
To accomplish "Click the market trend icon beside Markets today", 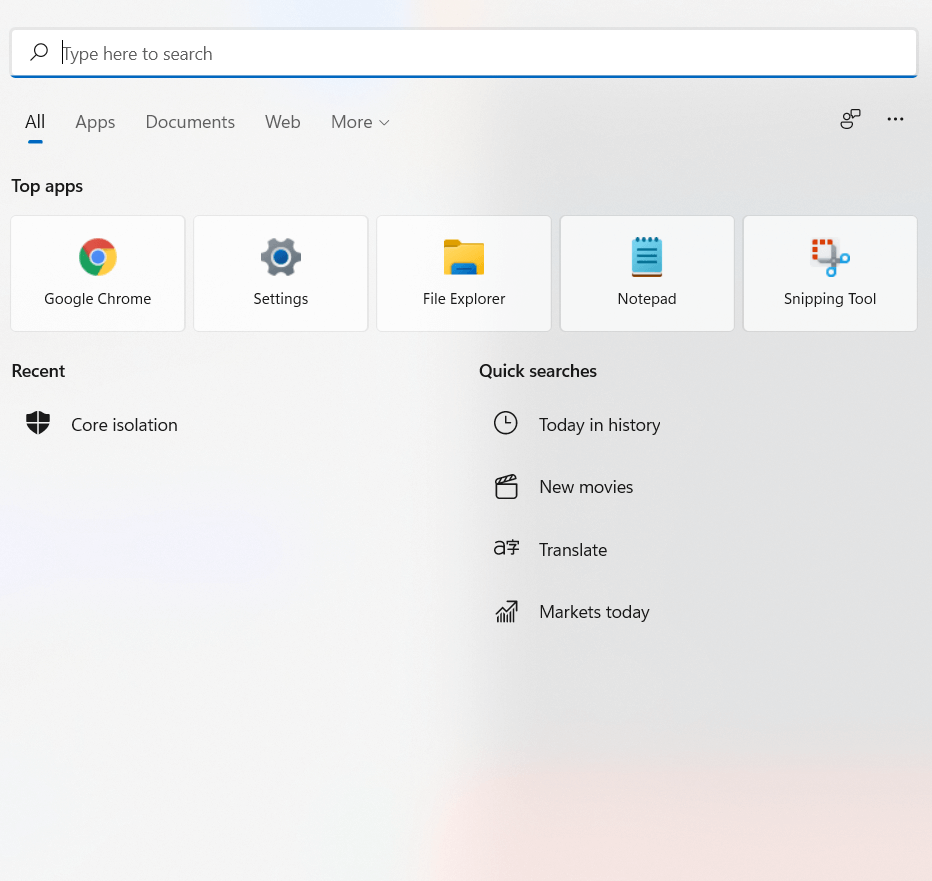I will tap(506, 611).
